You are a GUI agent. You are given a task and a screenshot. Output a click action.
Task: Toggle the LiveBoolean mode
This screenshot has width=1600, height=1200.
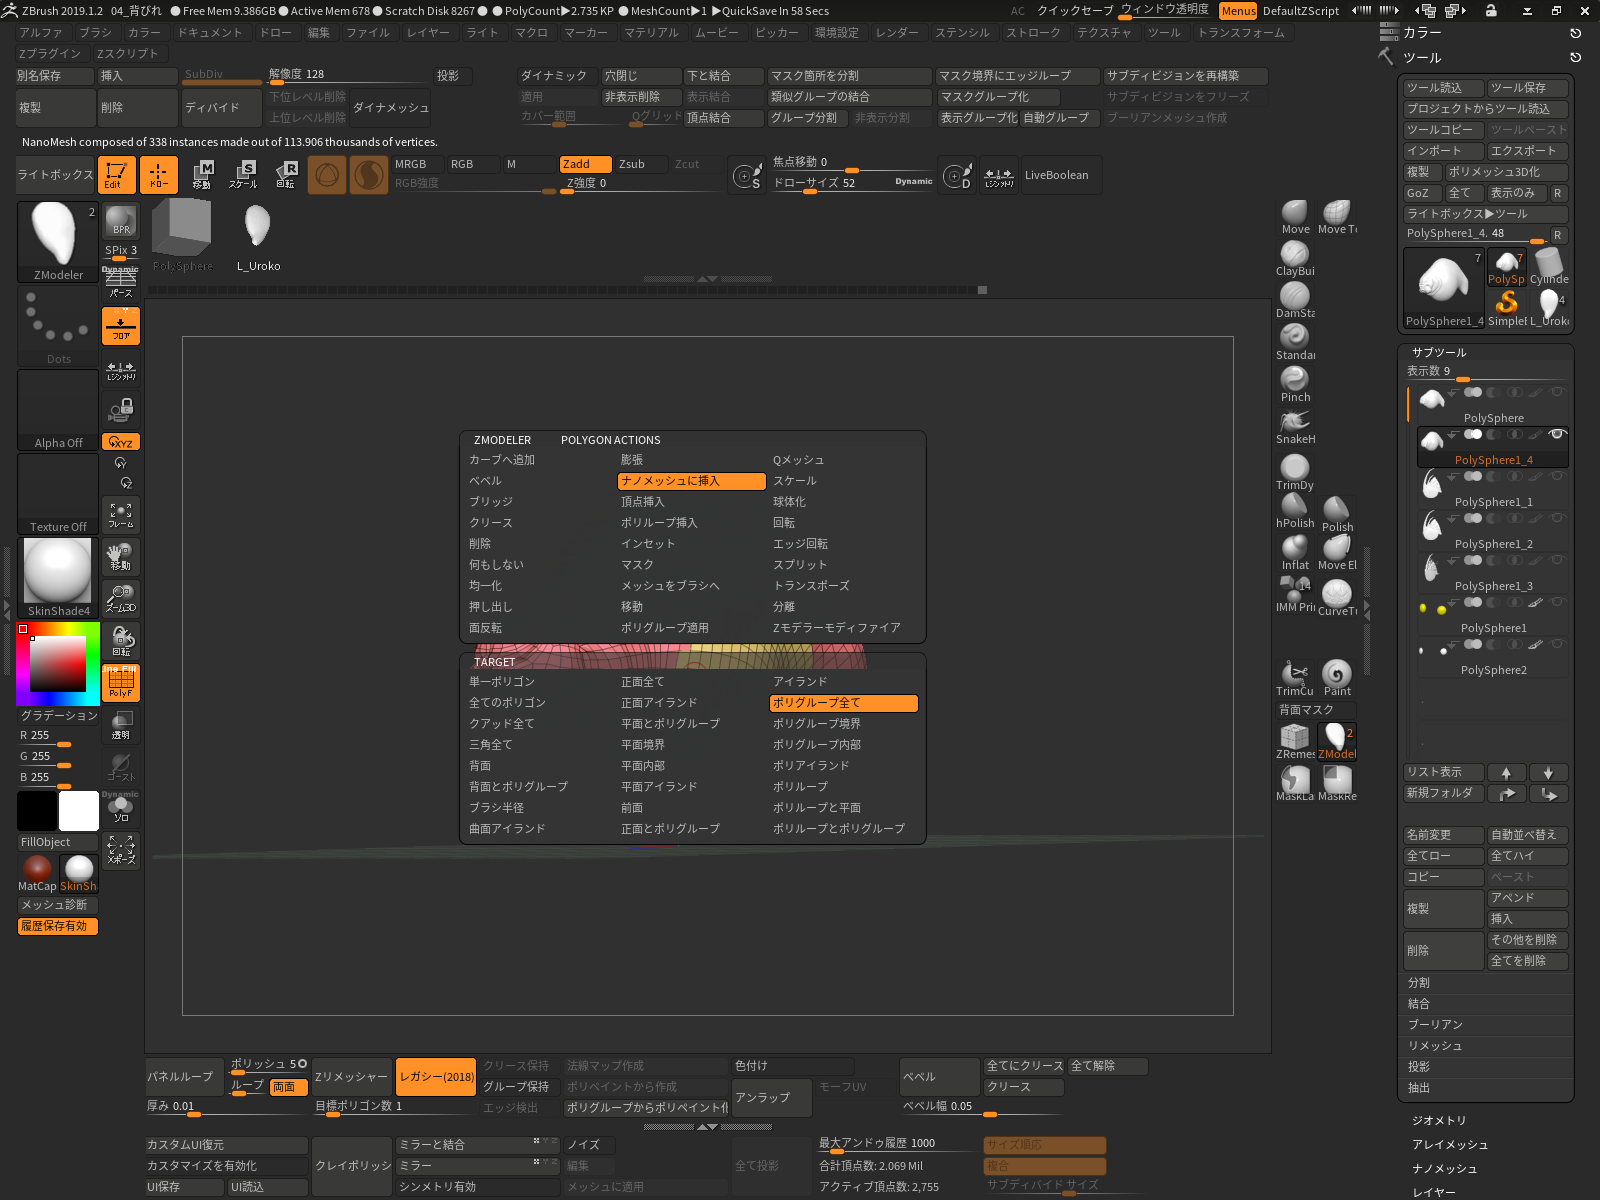[x=1062, y=175]
